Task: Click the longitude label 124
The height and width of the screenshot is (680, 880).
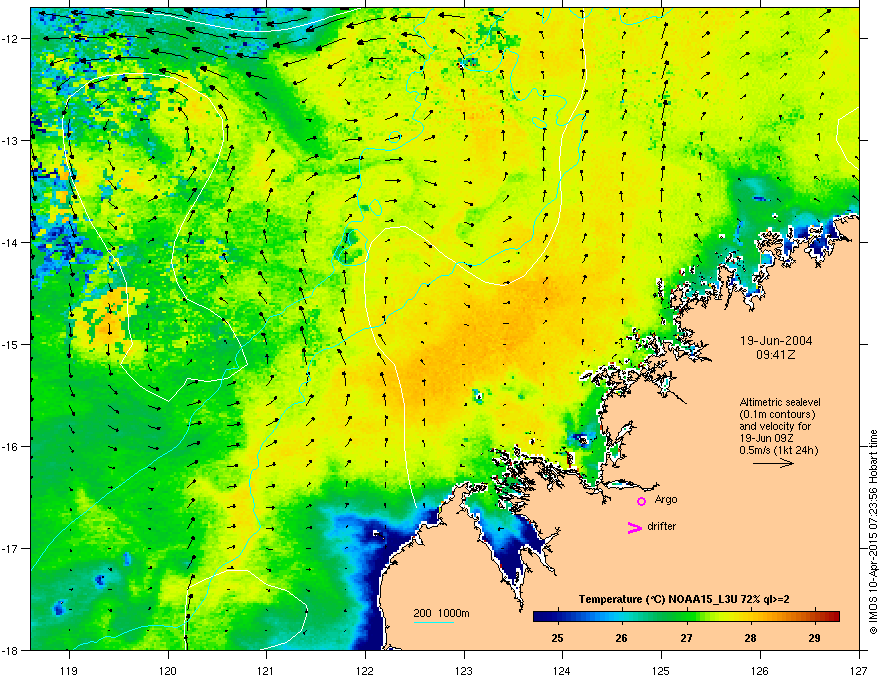Action: coord(562,670)
